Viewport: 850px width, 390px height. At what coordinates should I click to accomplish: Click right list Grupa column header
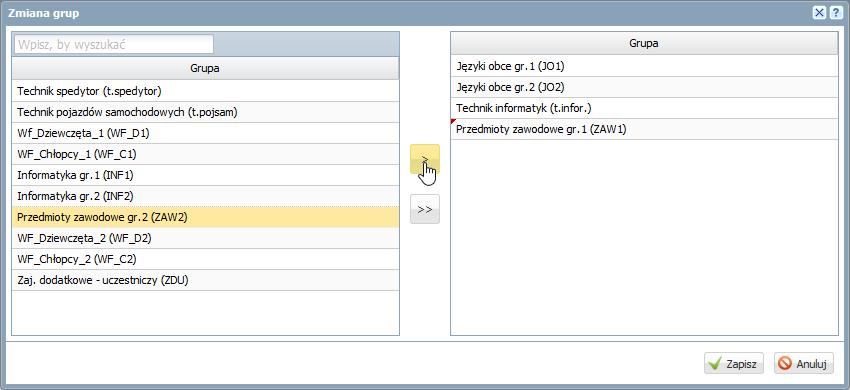click(644, 43)
